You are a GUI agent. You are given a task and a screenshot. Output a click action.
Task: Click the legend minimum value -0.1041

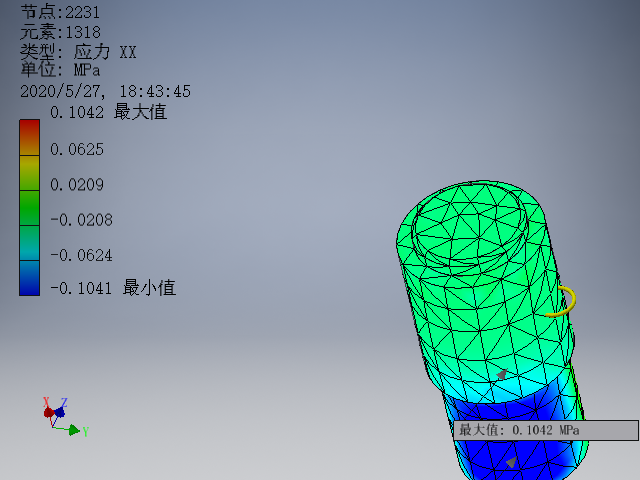(81, 288)
